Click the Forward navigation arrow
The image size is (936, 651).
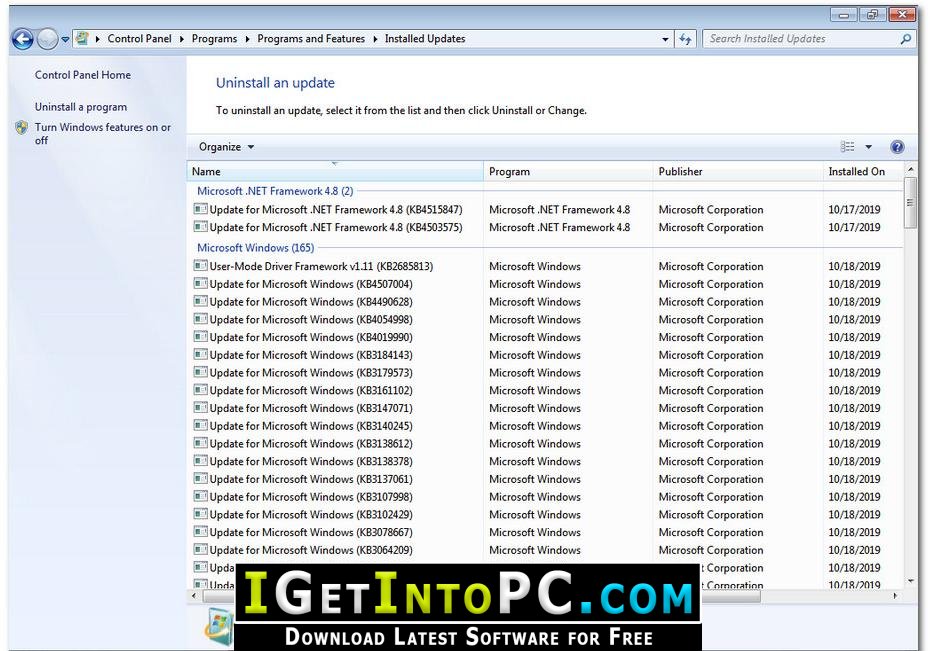point(47,39)
